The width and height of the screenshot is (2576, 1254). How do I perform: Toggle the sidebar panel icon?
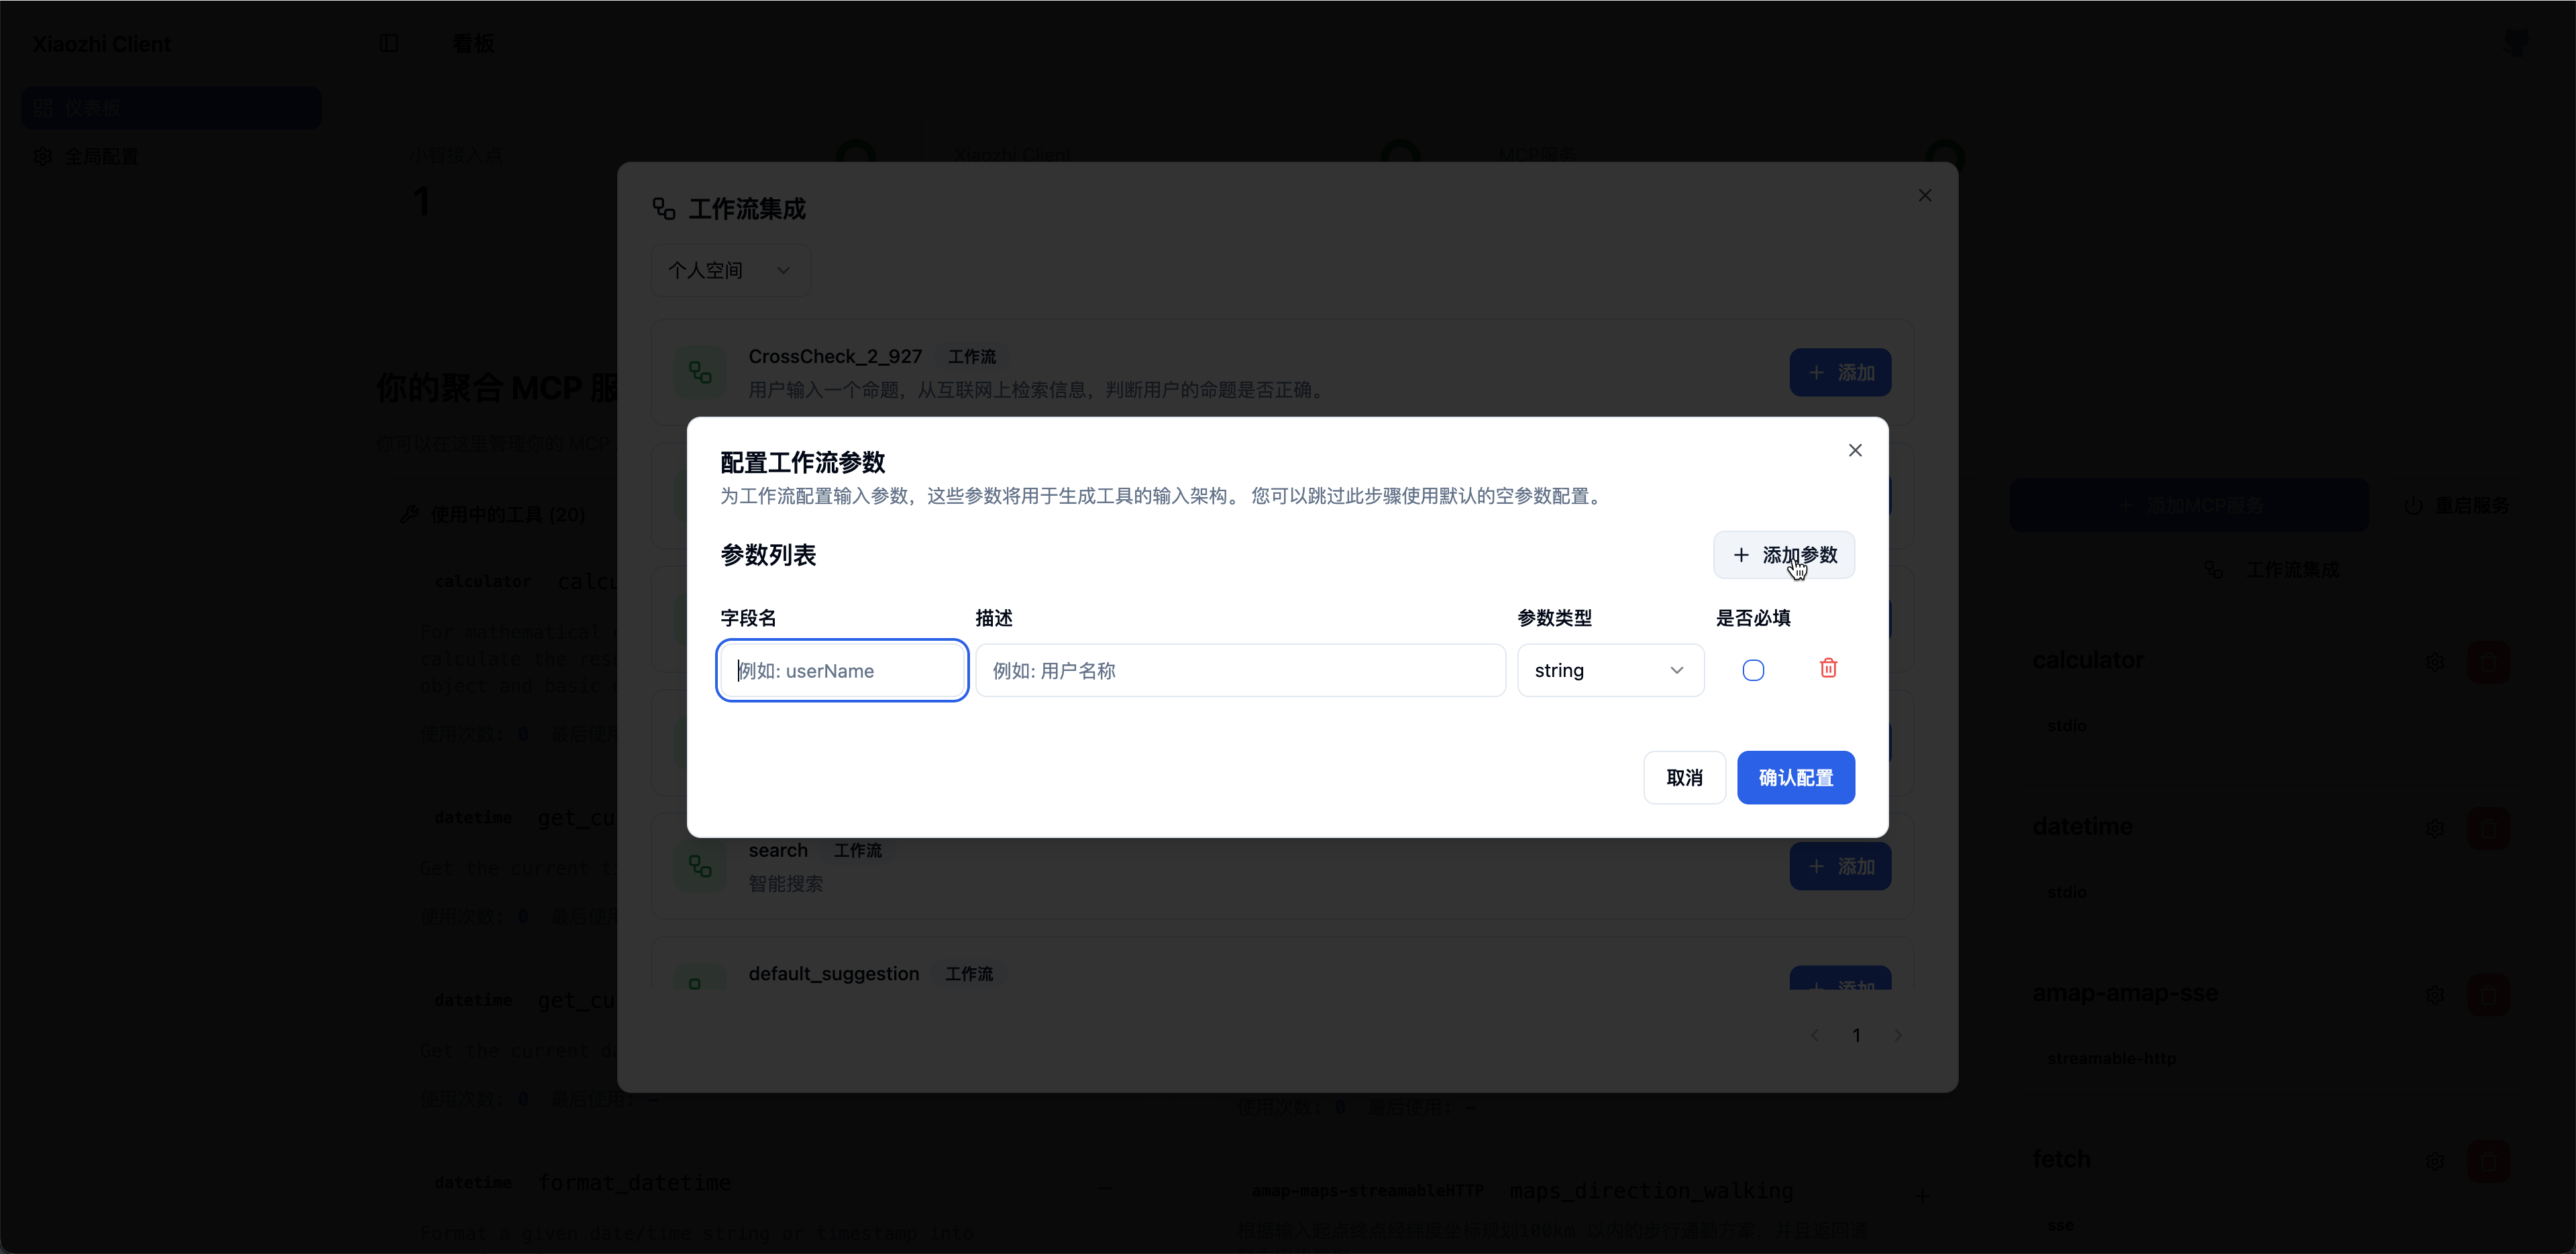[389, 43]
